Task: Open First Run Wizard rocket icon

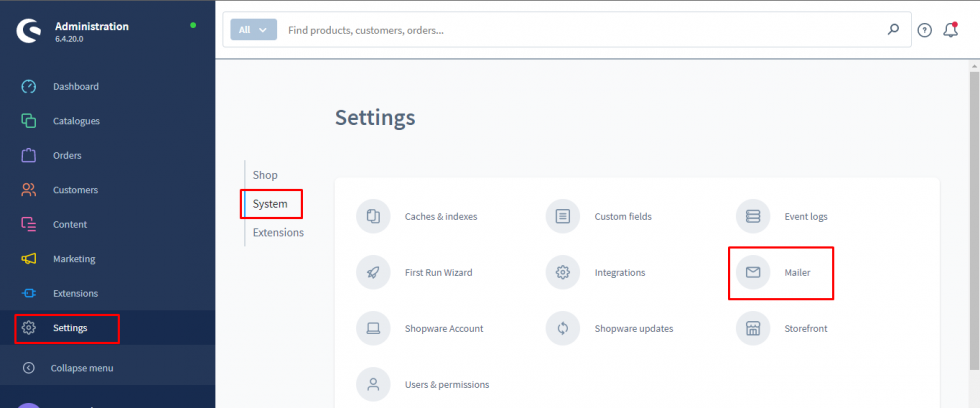Action: point(373,272)
